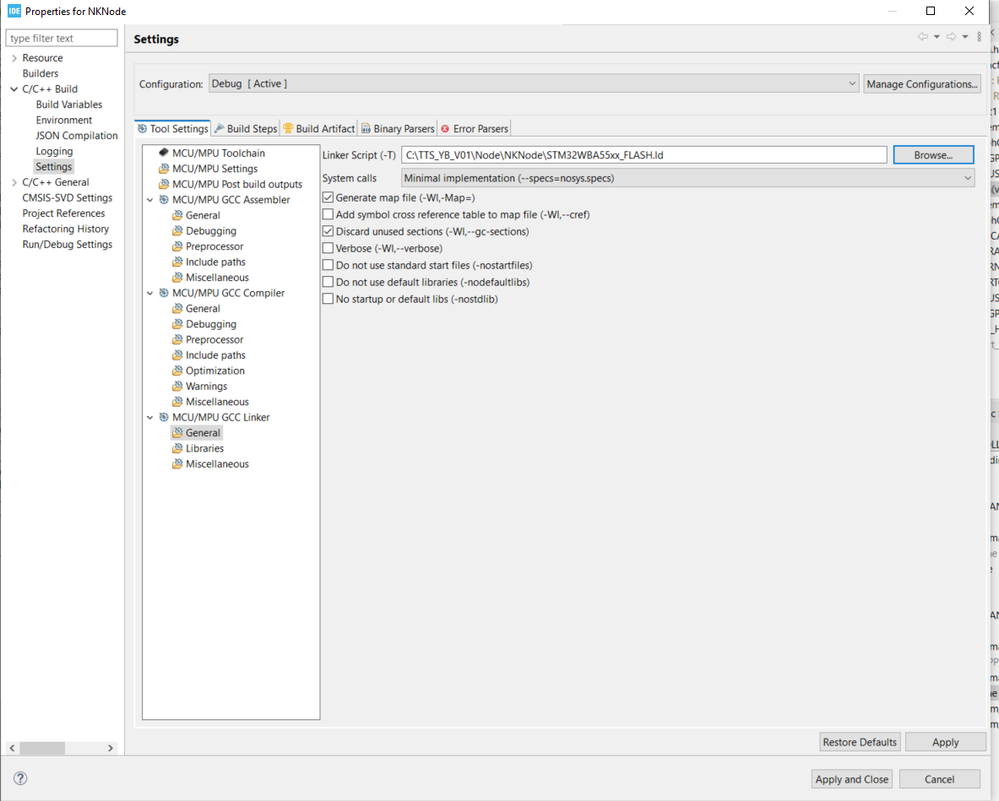Select Assembler Debugging option icon

pyautogui.click(x=178, y=231)
